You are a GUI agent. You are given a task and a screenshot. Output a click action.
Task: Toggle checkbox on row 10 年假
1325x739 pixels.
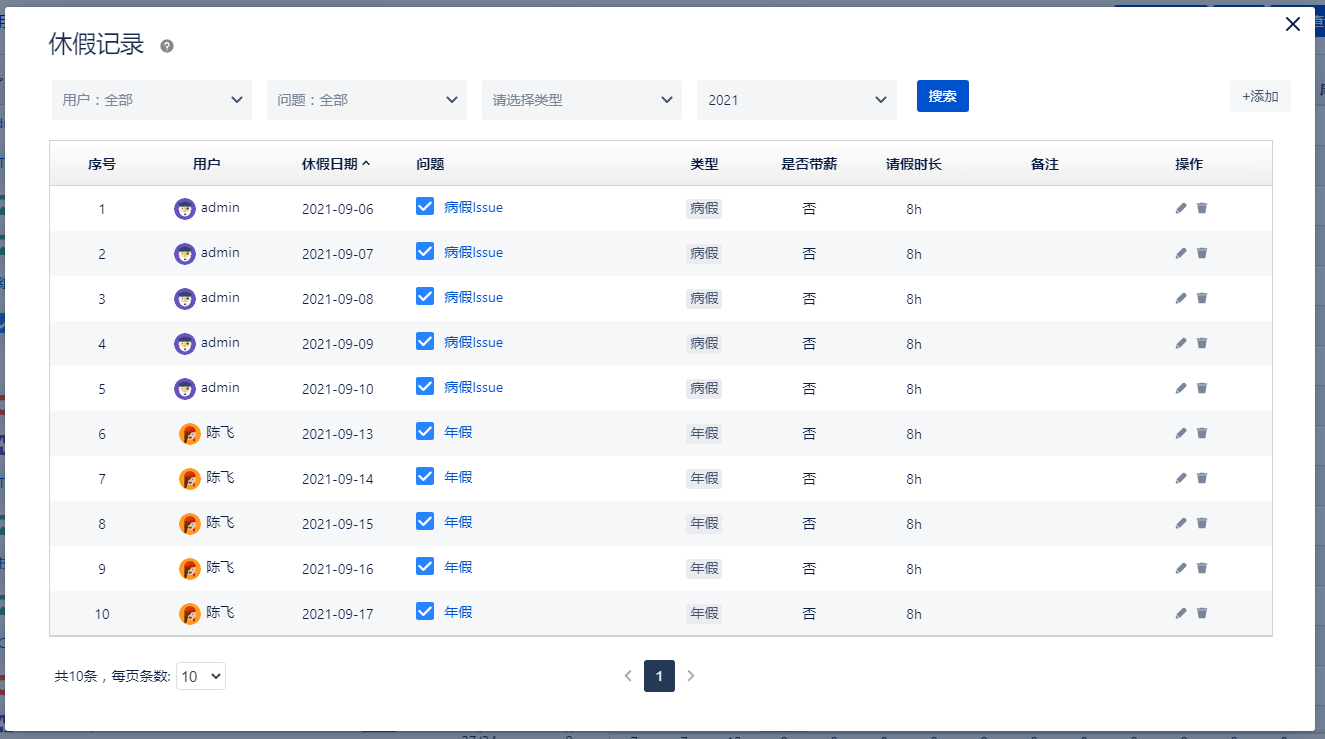pos(425,611)
